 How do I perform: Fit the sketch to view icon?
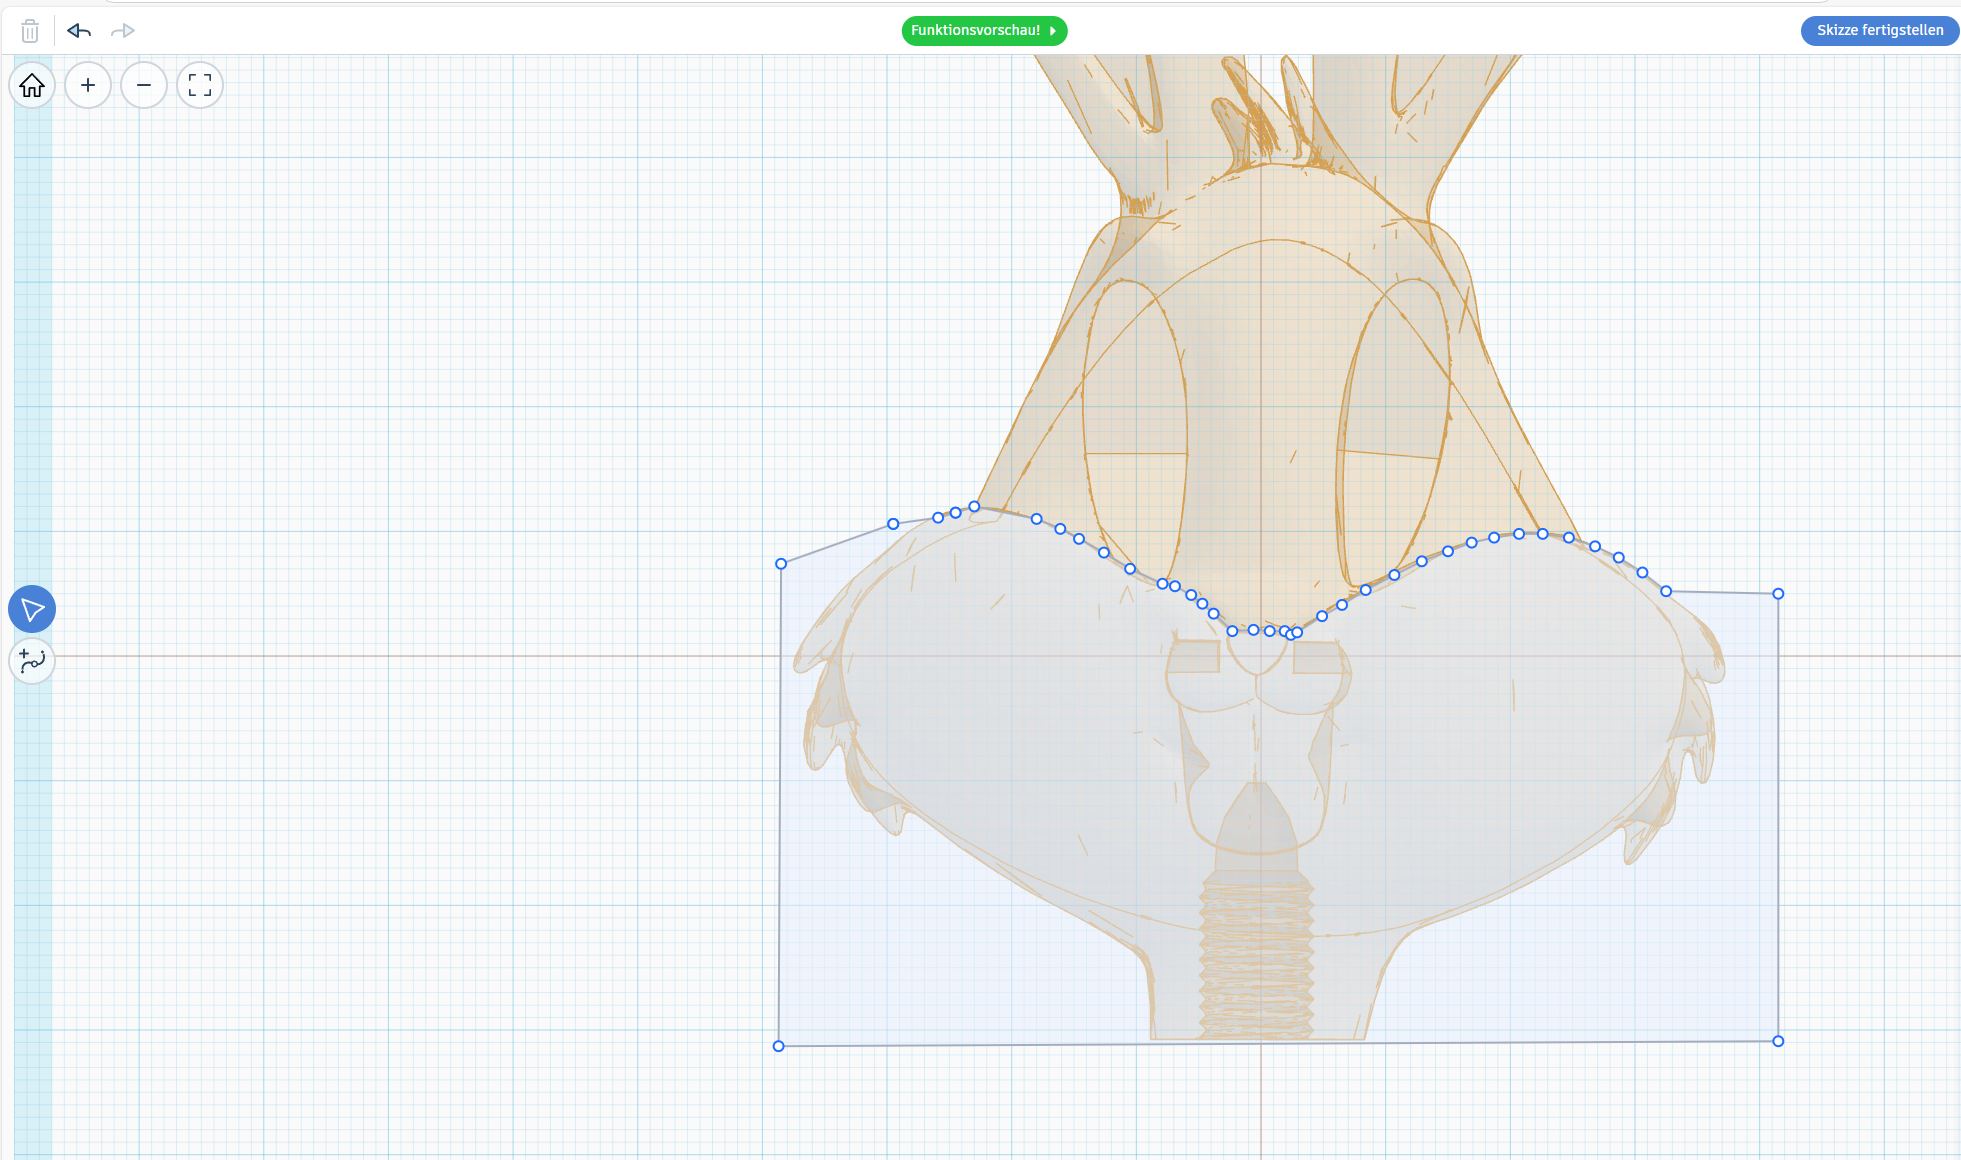click(200, 85)
